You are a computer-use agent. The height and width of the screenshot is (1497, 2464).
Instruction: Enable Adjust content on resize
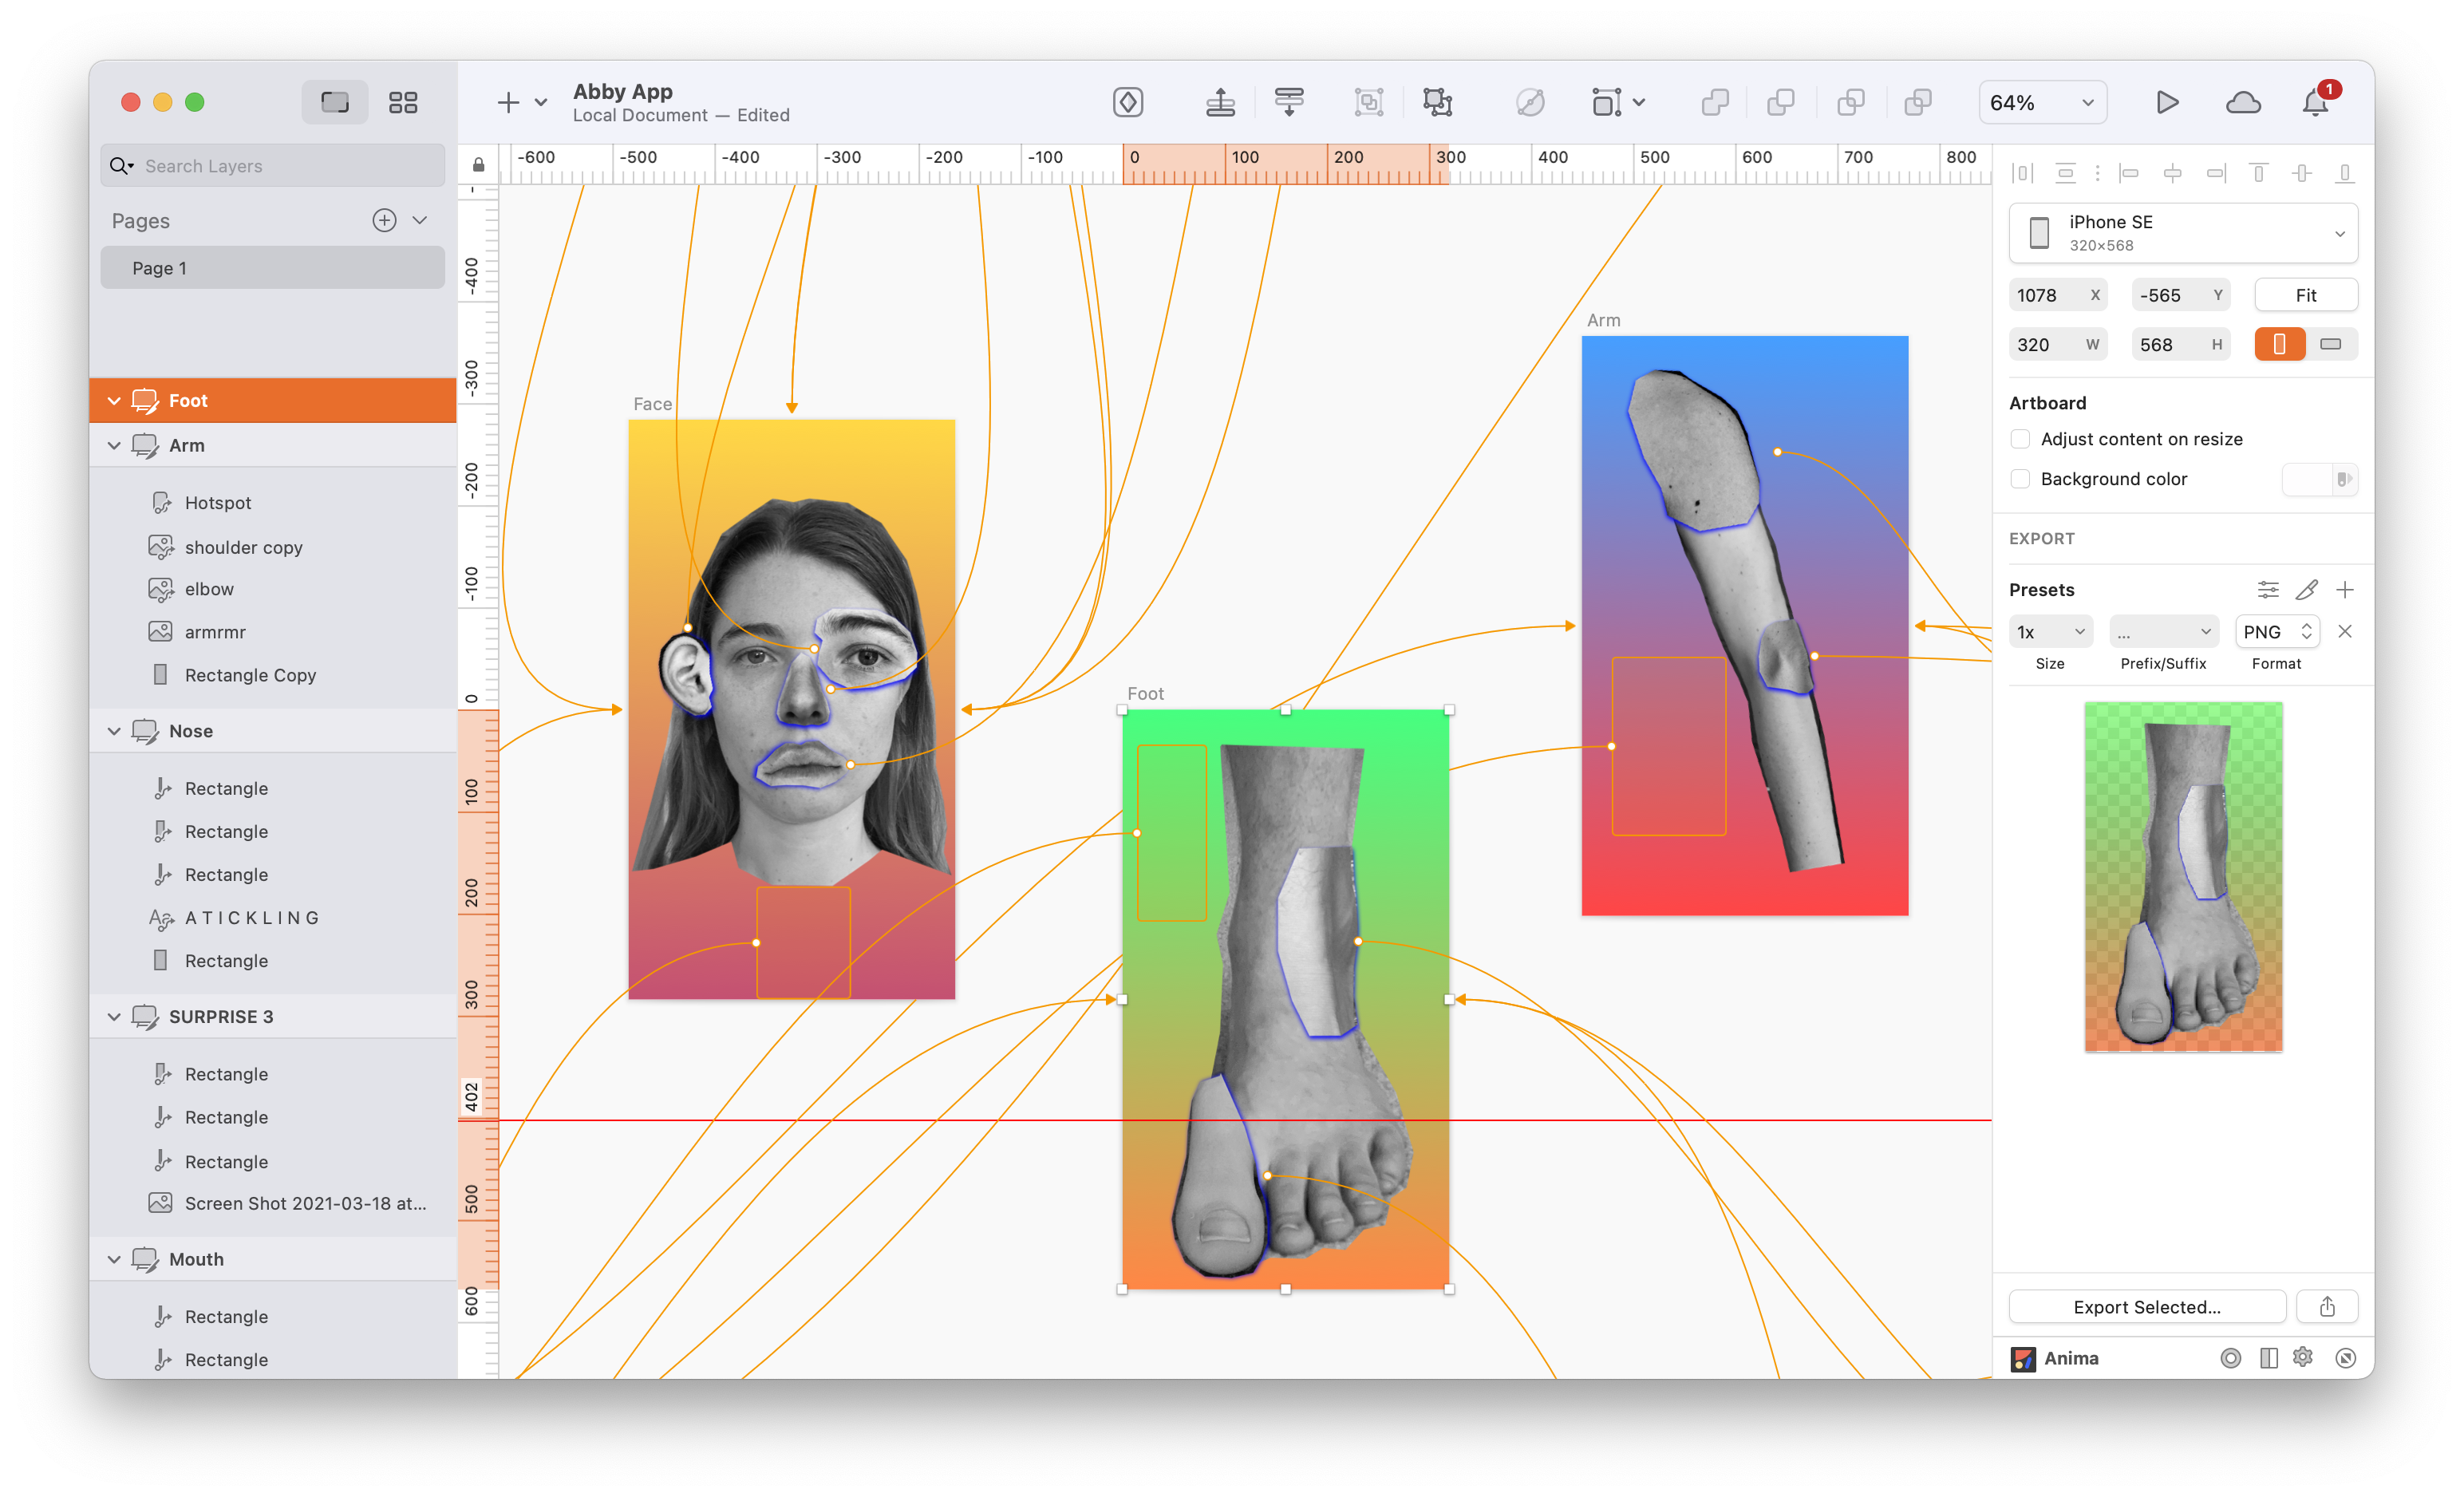2020,439
